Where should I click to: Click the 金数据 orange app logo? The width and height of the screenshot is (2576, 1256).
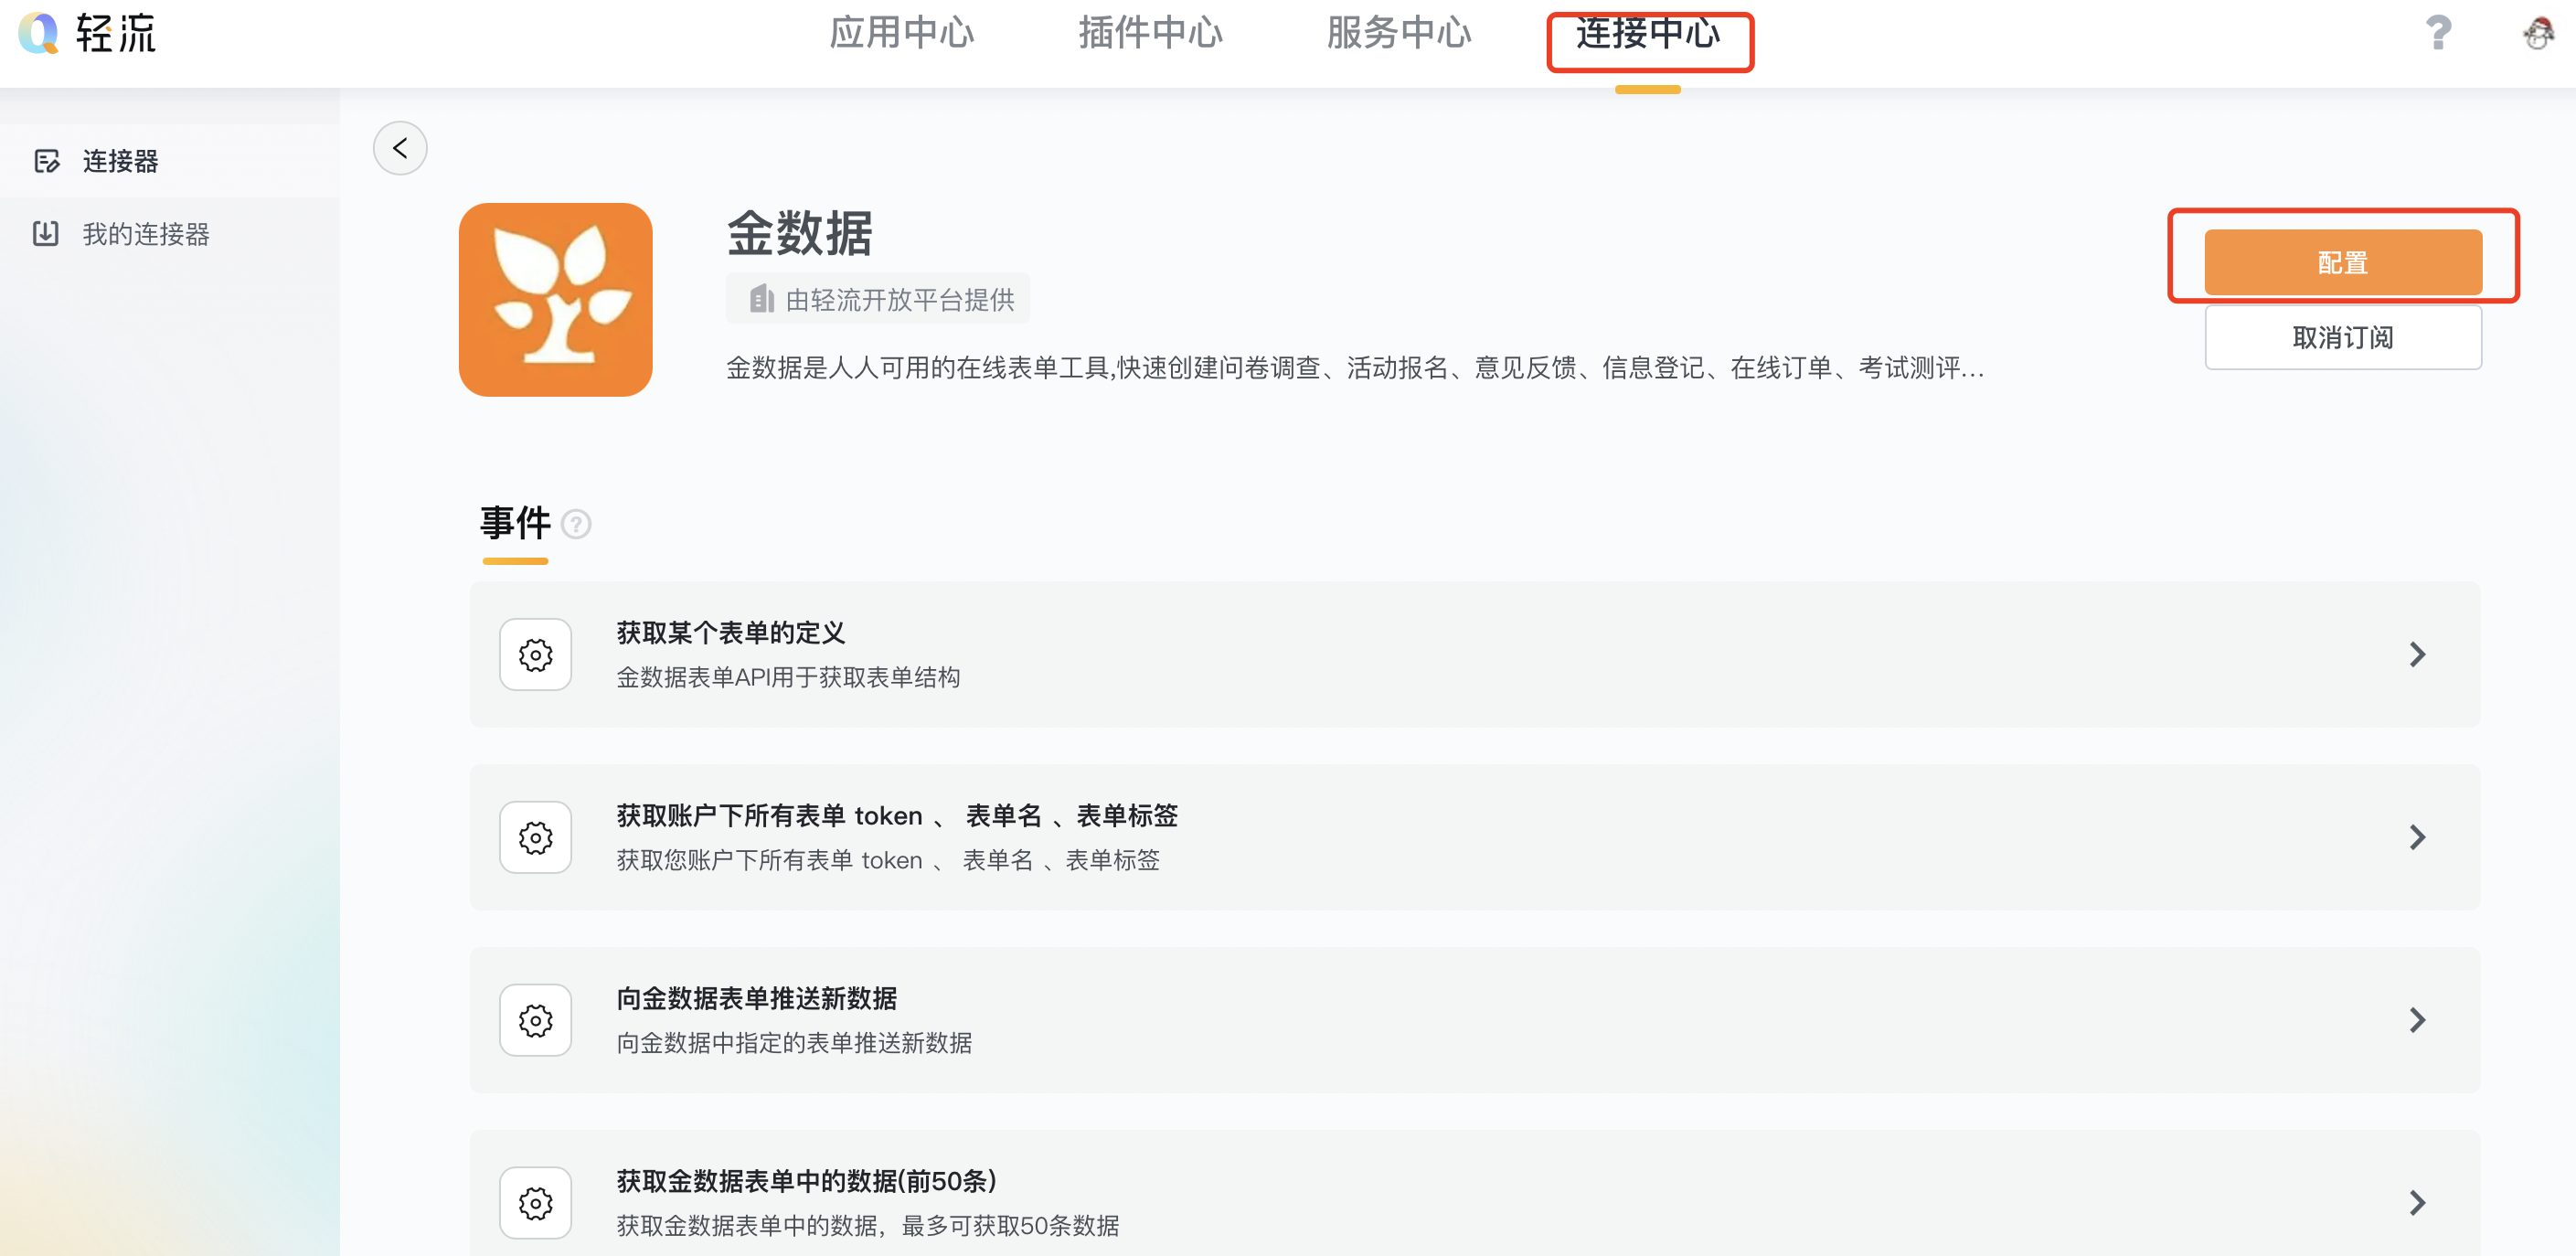click(x=555, y=300)
